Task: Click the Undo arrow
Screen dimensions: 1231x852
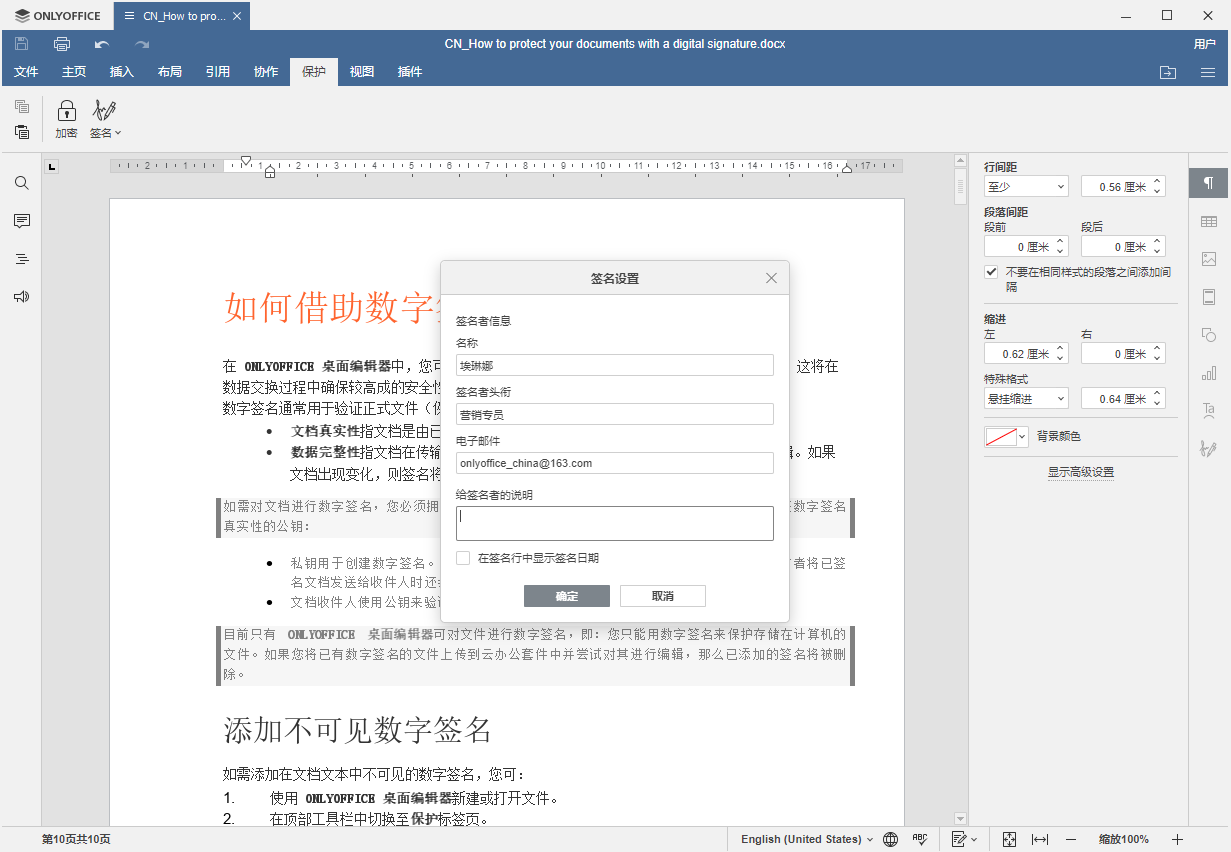Action: click(102, 44)
